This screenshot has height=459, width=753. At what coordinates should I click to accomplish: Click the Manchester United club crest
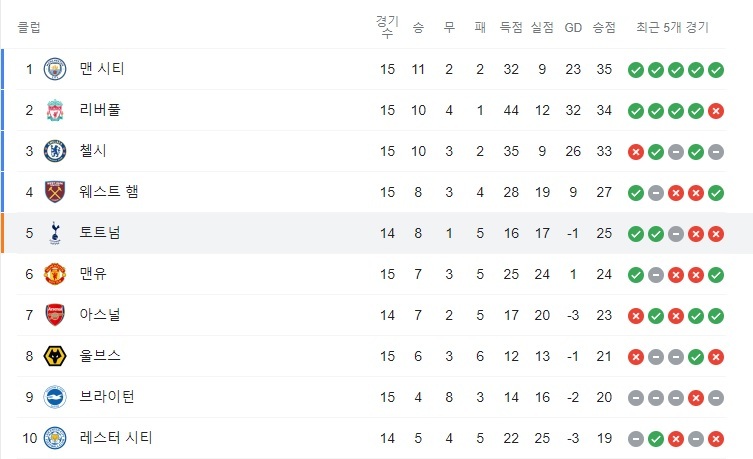[55, 275]
